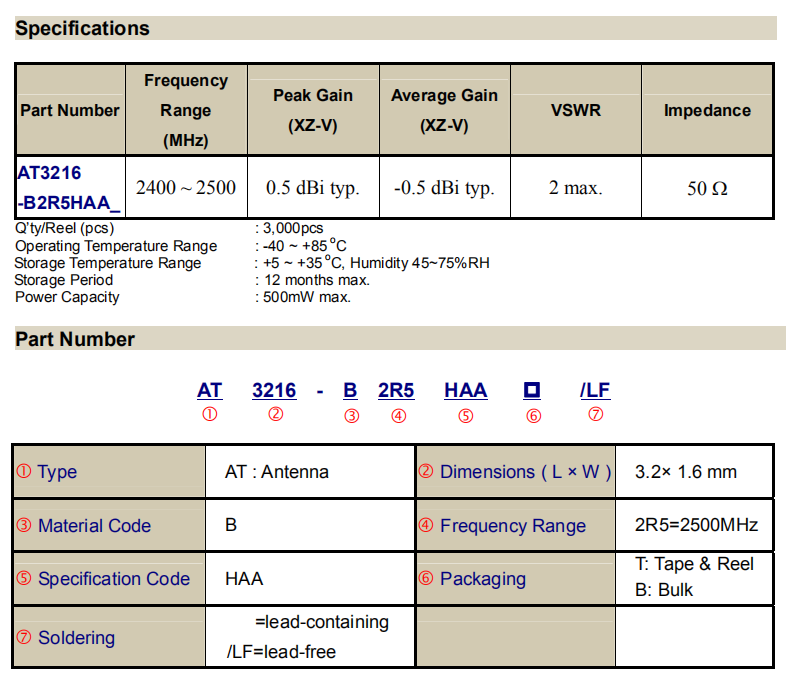The width and height of the screenshot is (791, 682).
Task: Click the underlined '2R5' code segment
Action: pyautogui.click(x=396, y=390)
